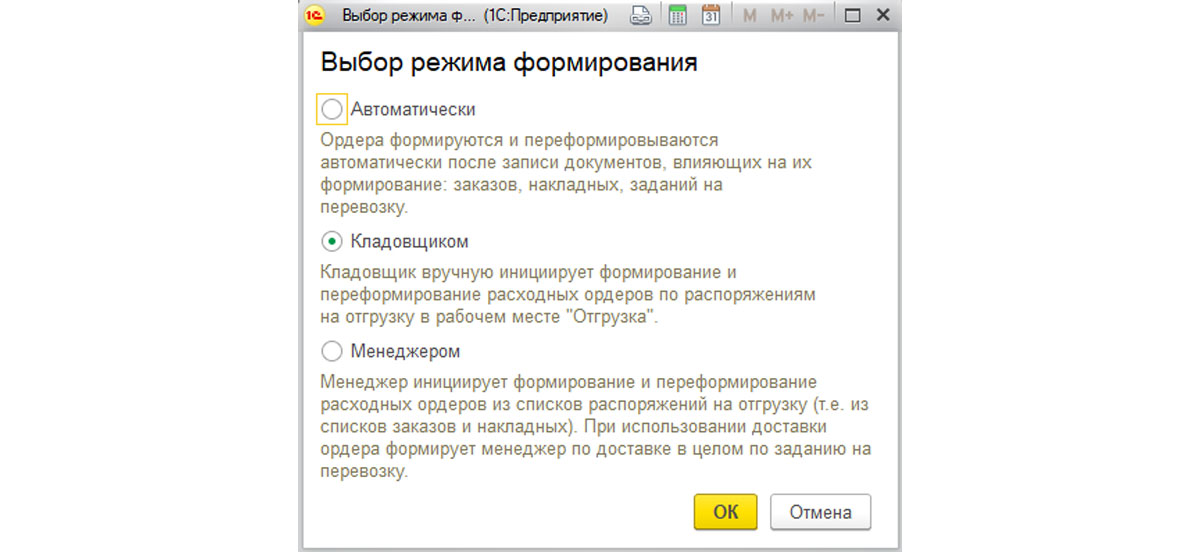
Task: Click the window title text Выбор режима ф...
Action: [408, 16]
